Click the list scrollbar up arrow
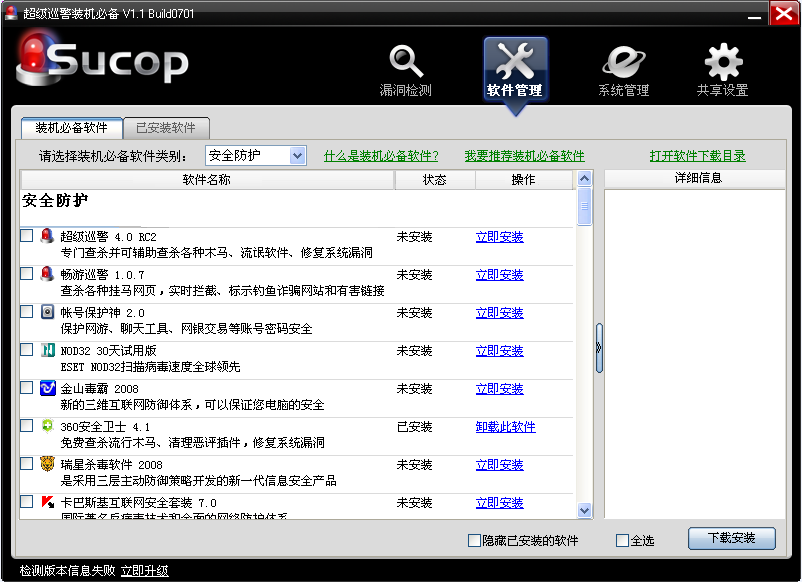 pos(585,178)
